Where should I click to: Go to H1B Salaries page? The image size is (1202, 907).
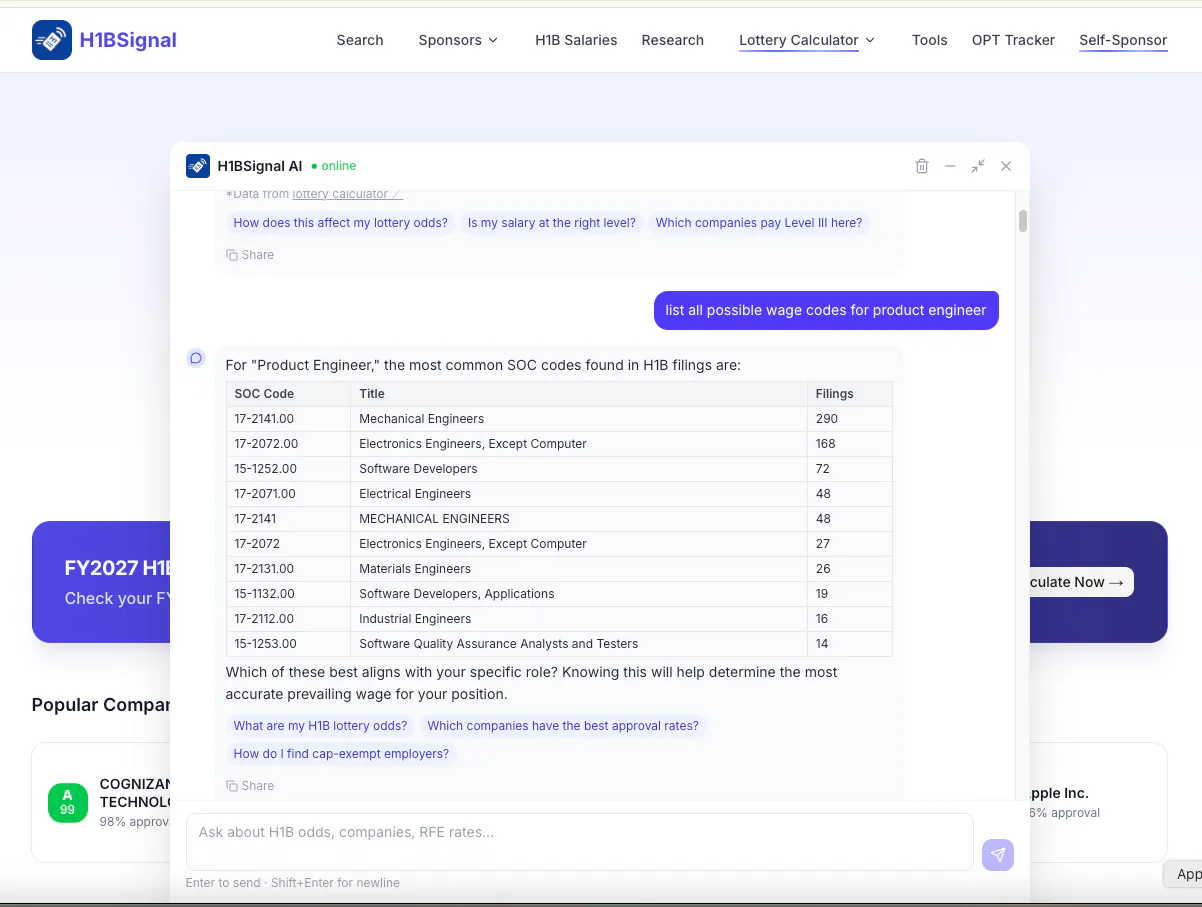pyautogui.click(x=576, y=40)
